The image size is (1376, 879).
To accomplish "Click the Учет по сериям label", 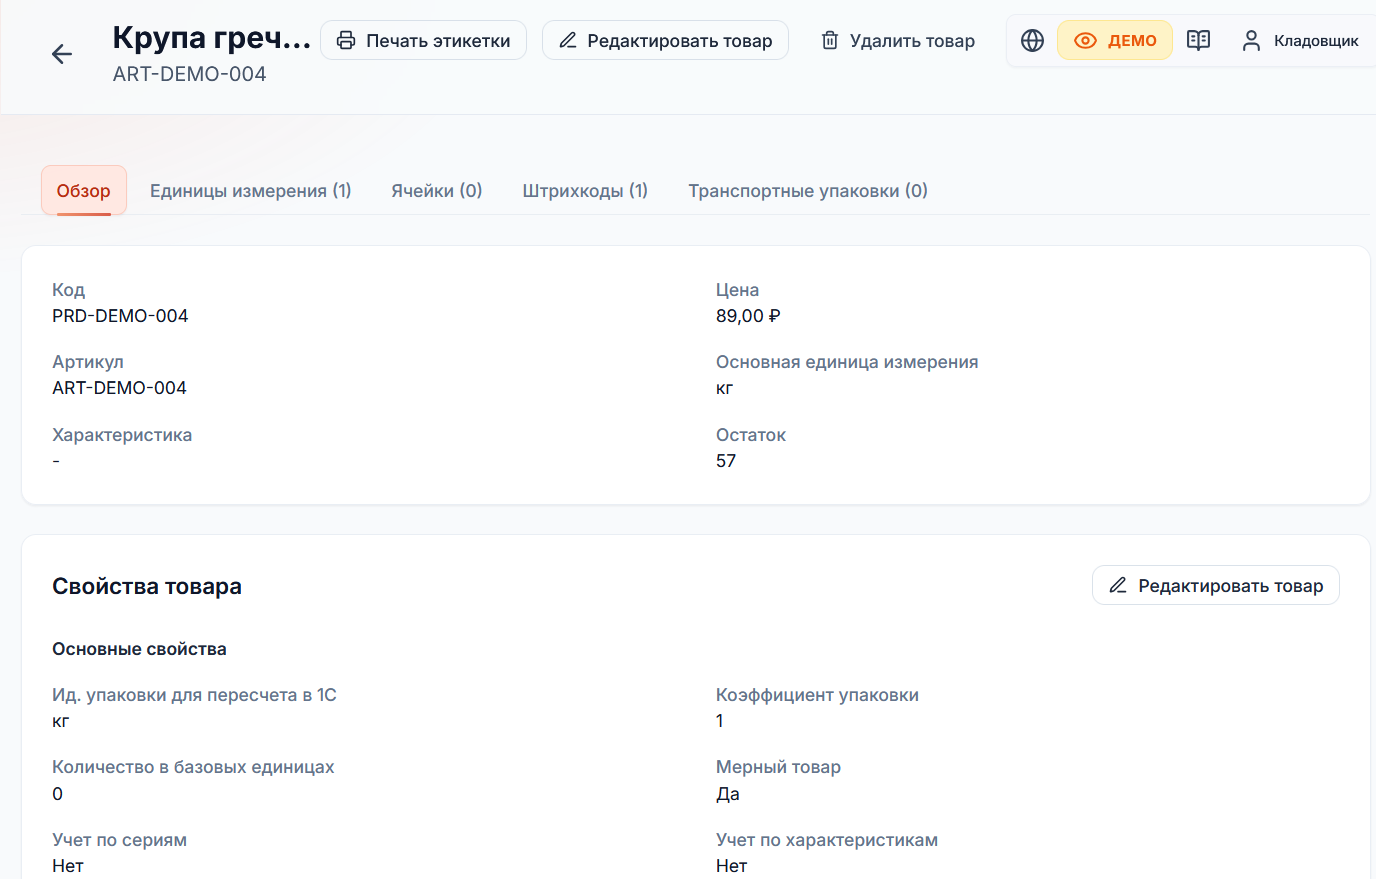I will coord(120,839).
